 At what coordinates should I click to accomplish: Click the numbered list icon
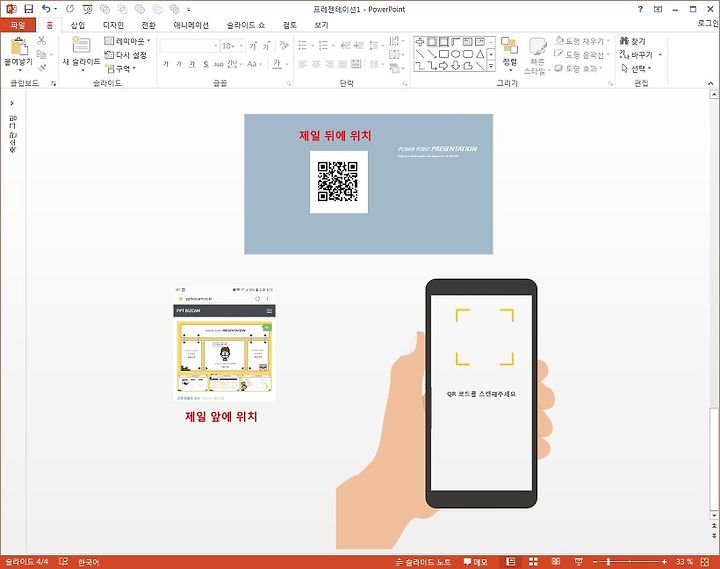323,45
